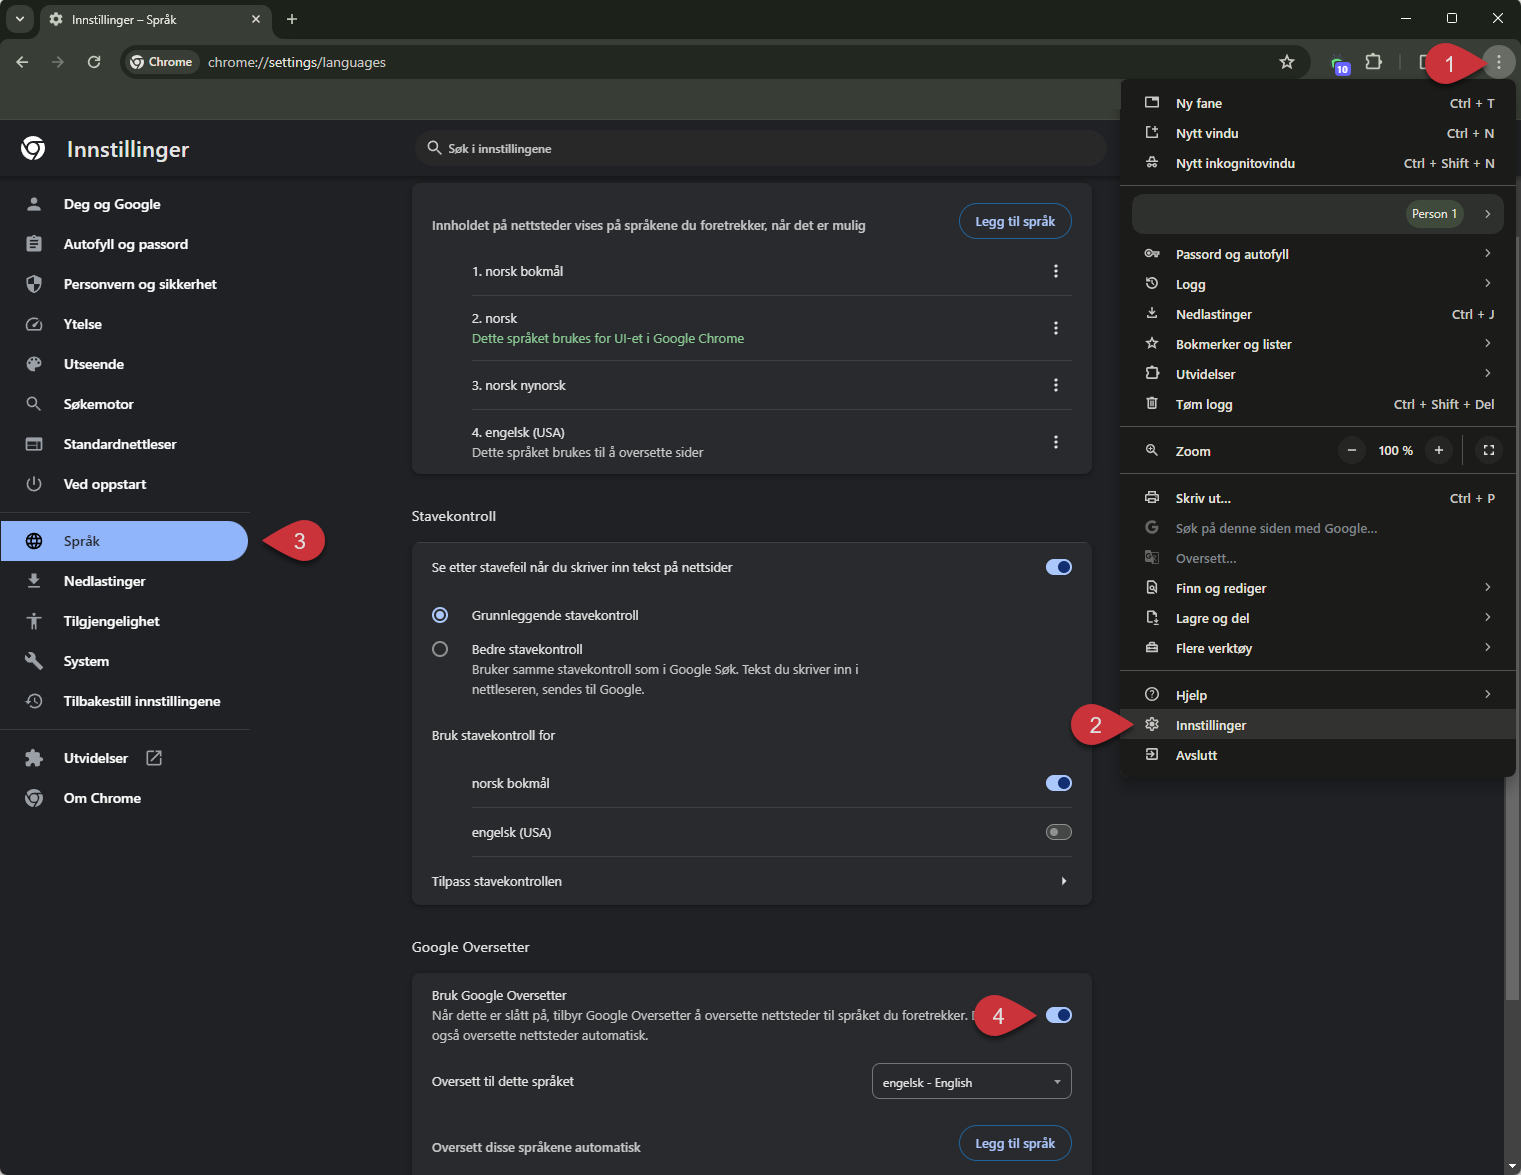1521x1175 pixels.
Task: Choose Avslutt from the menu
Action: tap(1318, 755)
